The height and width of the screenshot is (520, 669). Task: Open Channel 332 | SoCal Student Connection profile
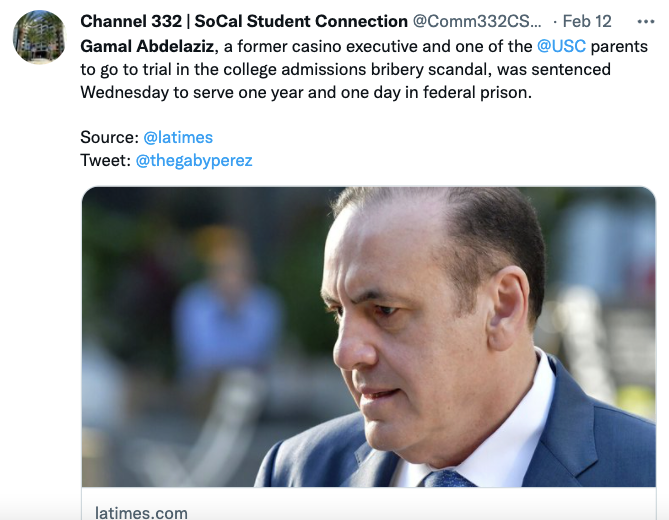click(243, 21)
